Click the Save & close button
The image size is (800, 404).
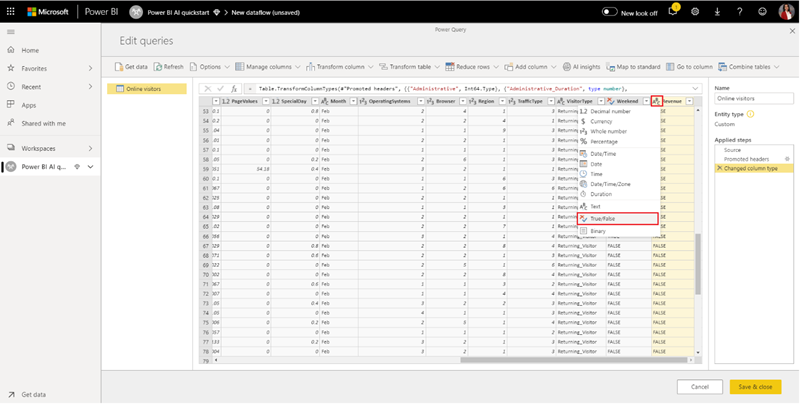756,386
